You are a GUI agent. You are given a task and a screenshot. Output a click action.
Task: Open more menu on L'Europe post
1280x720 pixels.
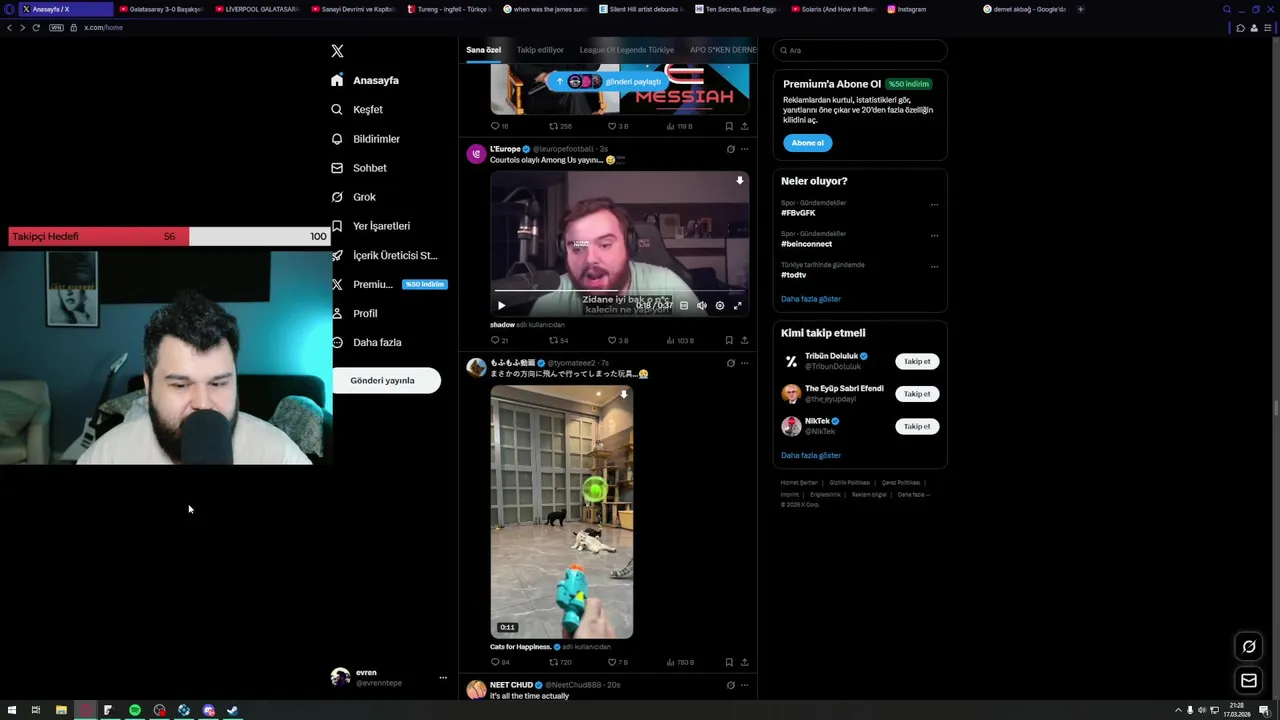744,149
